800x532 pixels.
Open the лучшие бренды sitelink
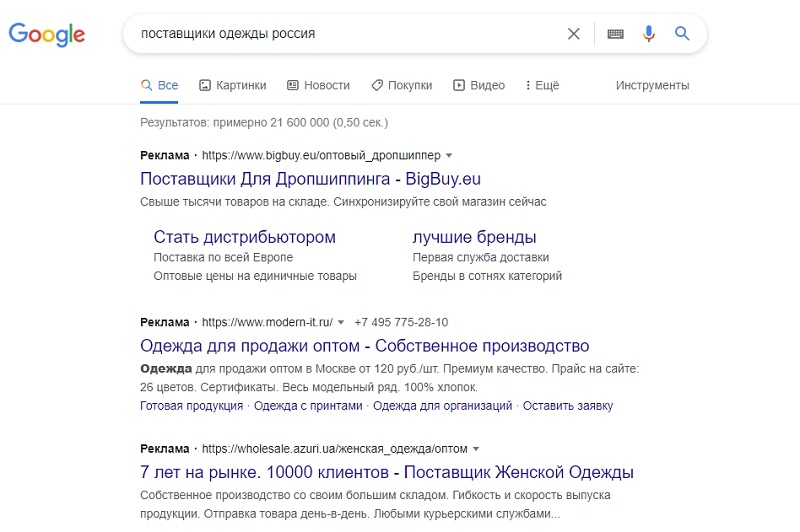point(474,237)
